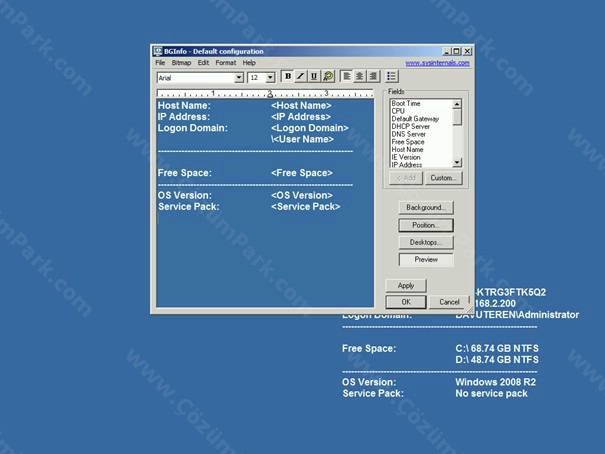This screenshot has width=605, height=454.
Task: Toggle Italic formatting button
Action: click(301, 76)
